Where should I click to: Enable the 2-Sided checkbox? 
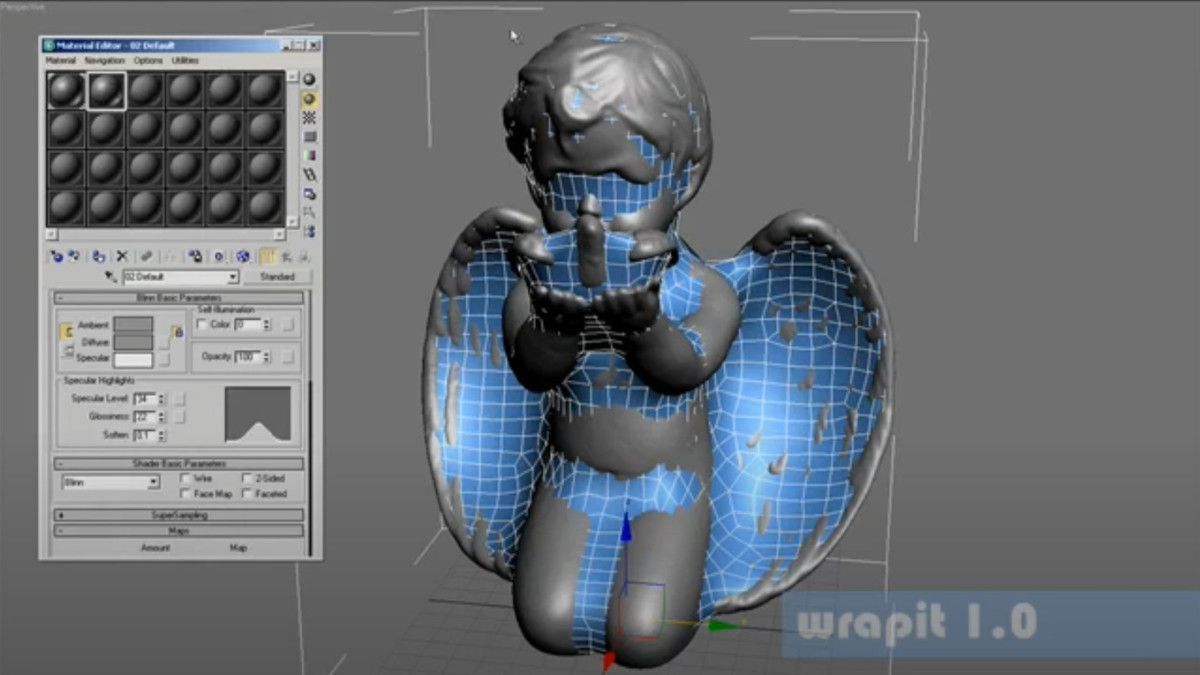tap(247, 478)
